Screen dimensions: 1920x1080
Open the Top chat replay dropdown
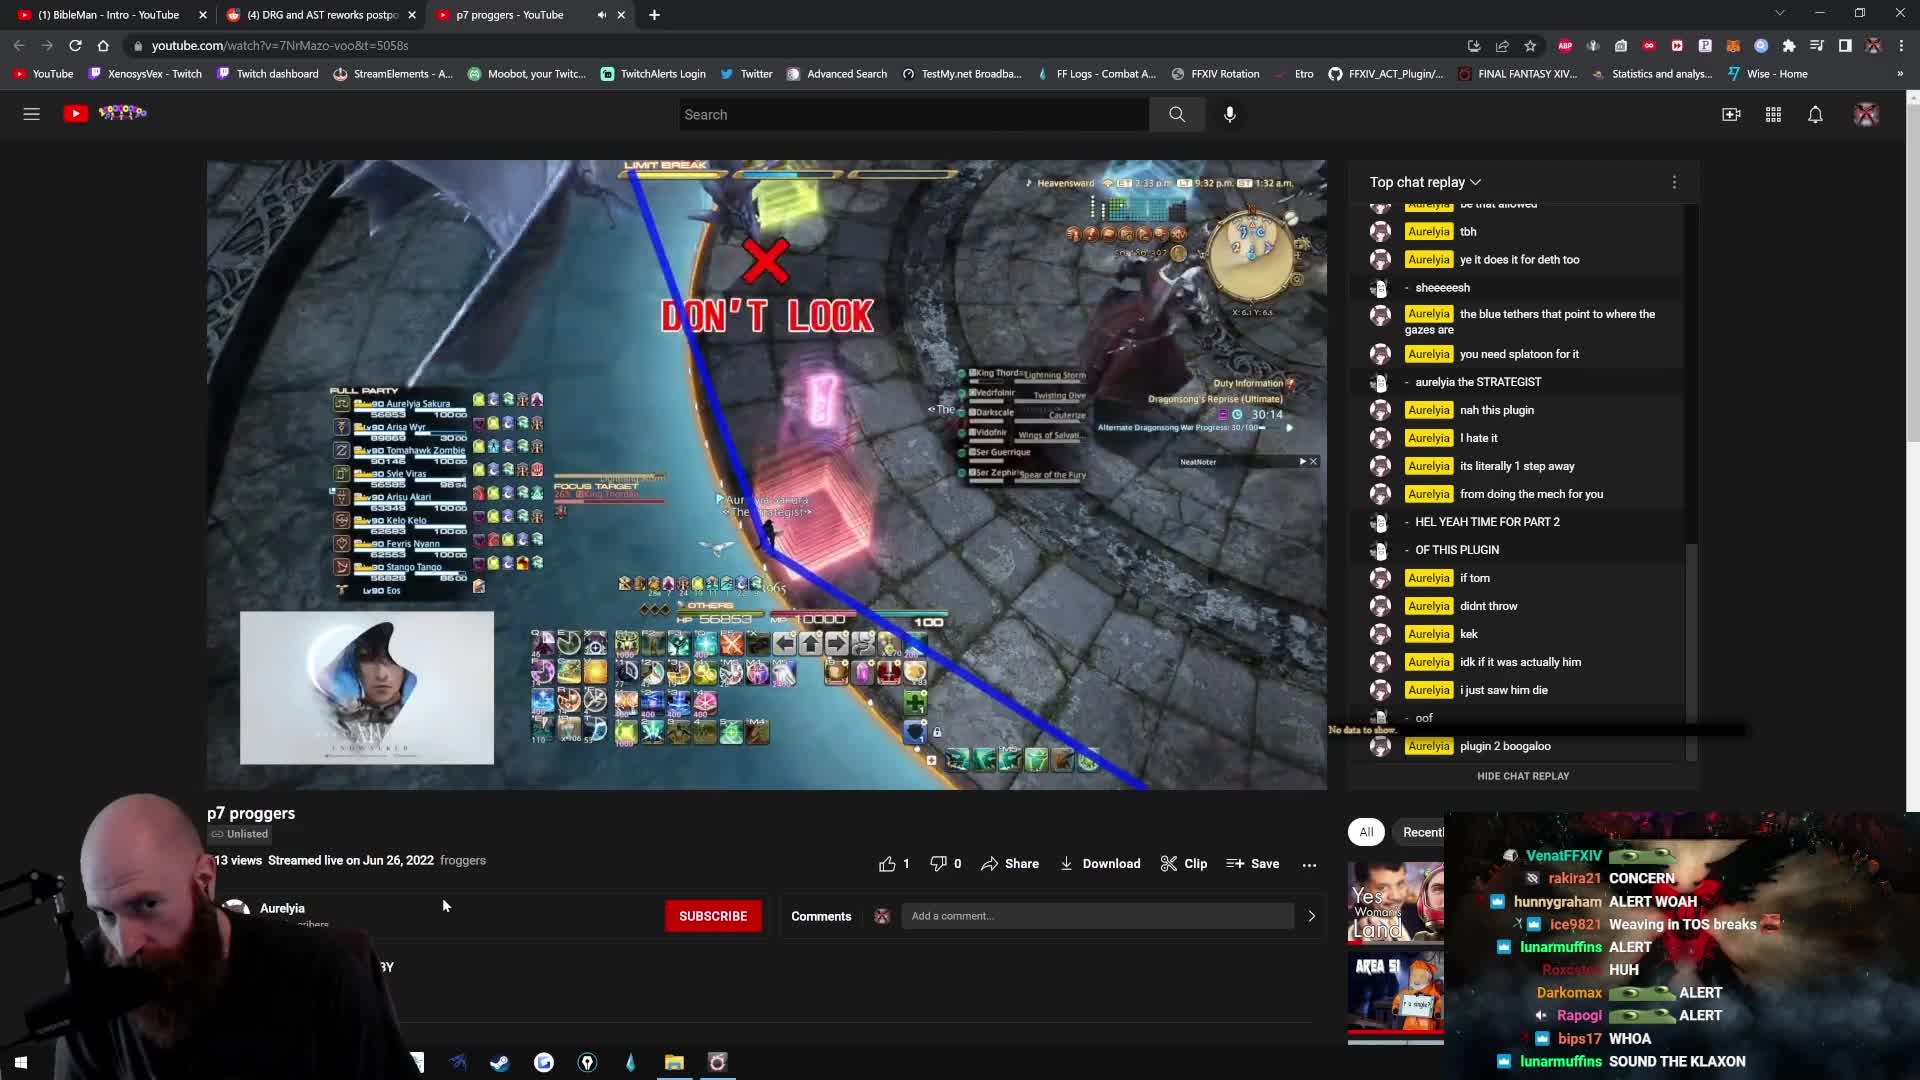point(1424,182)
